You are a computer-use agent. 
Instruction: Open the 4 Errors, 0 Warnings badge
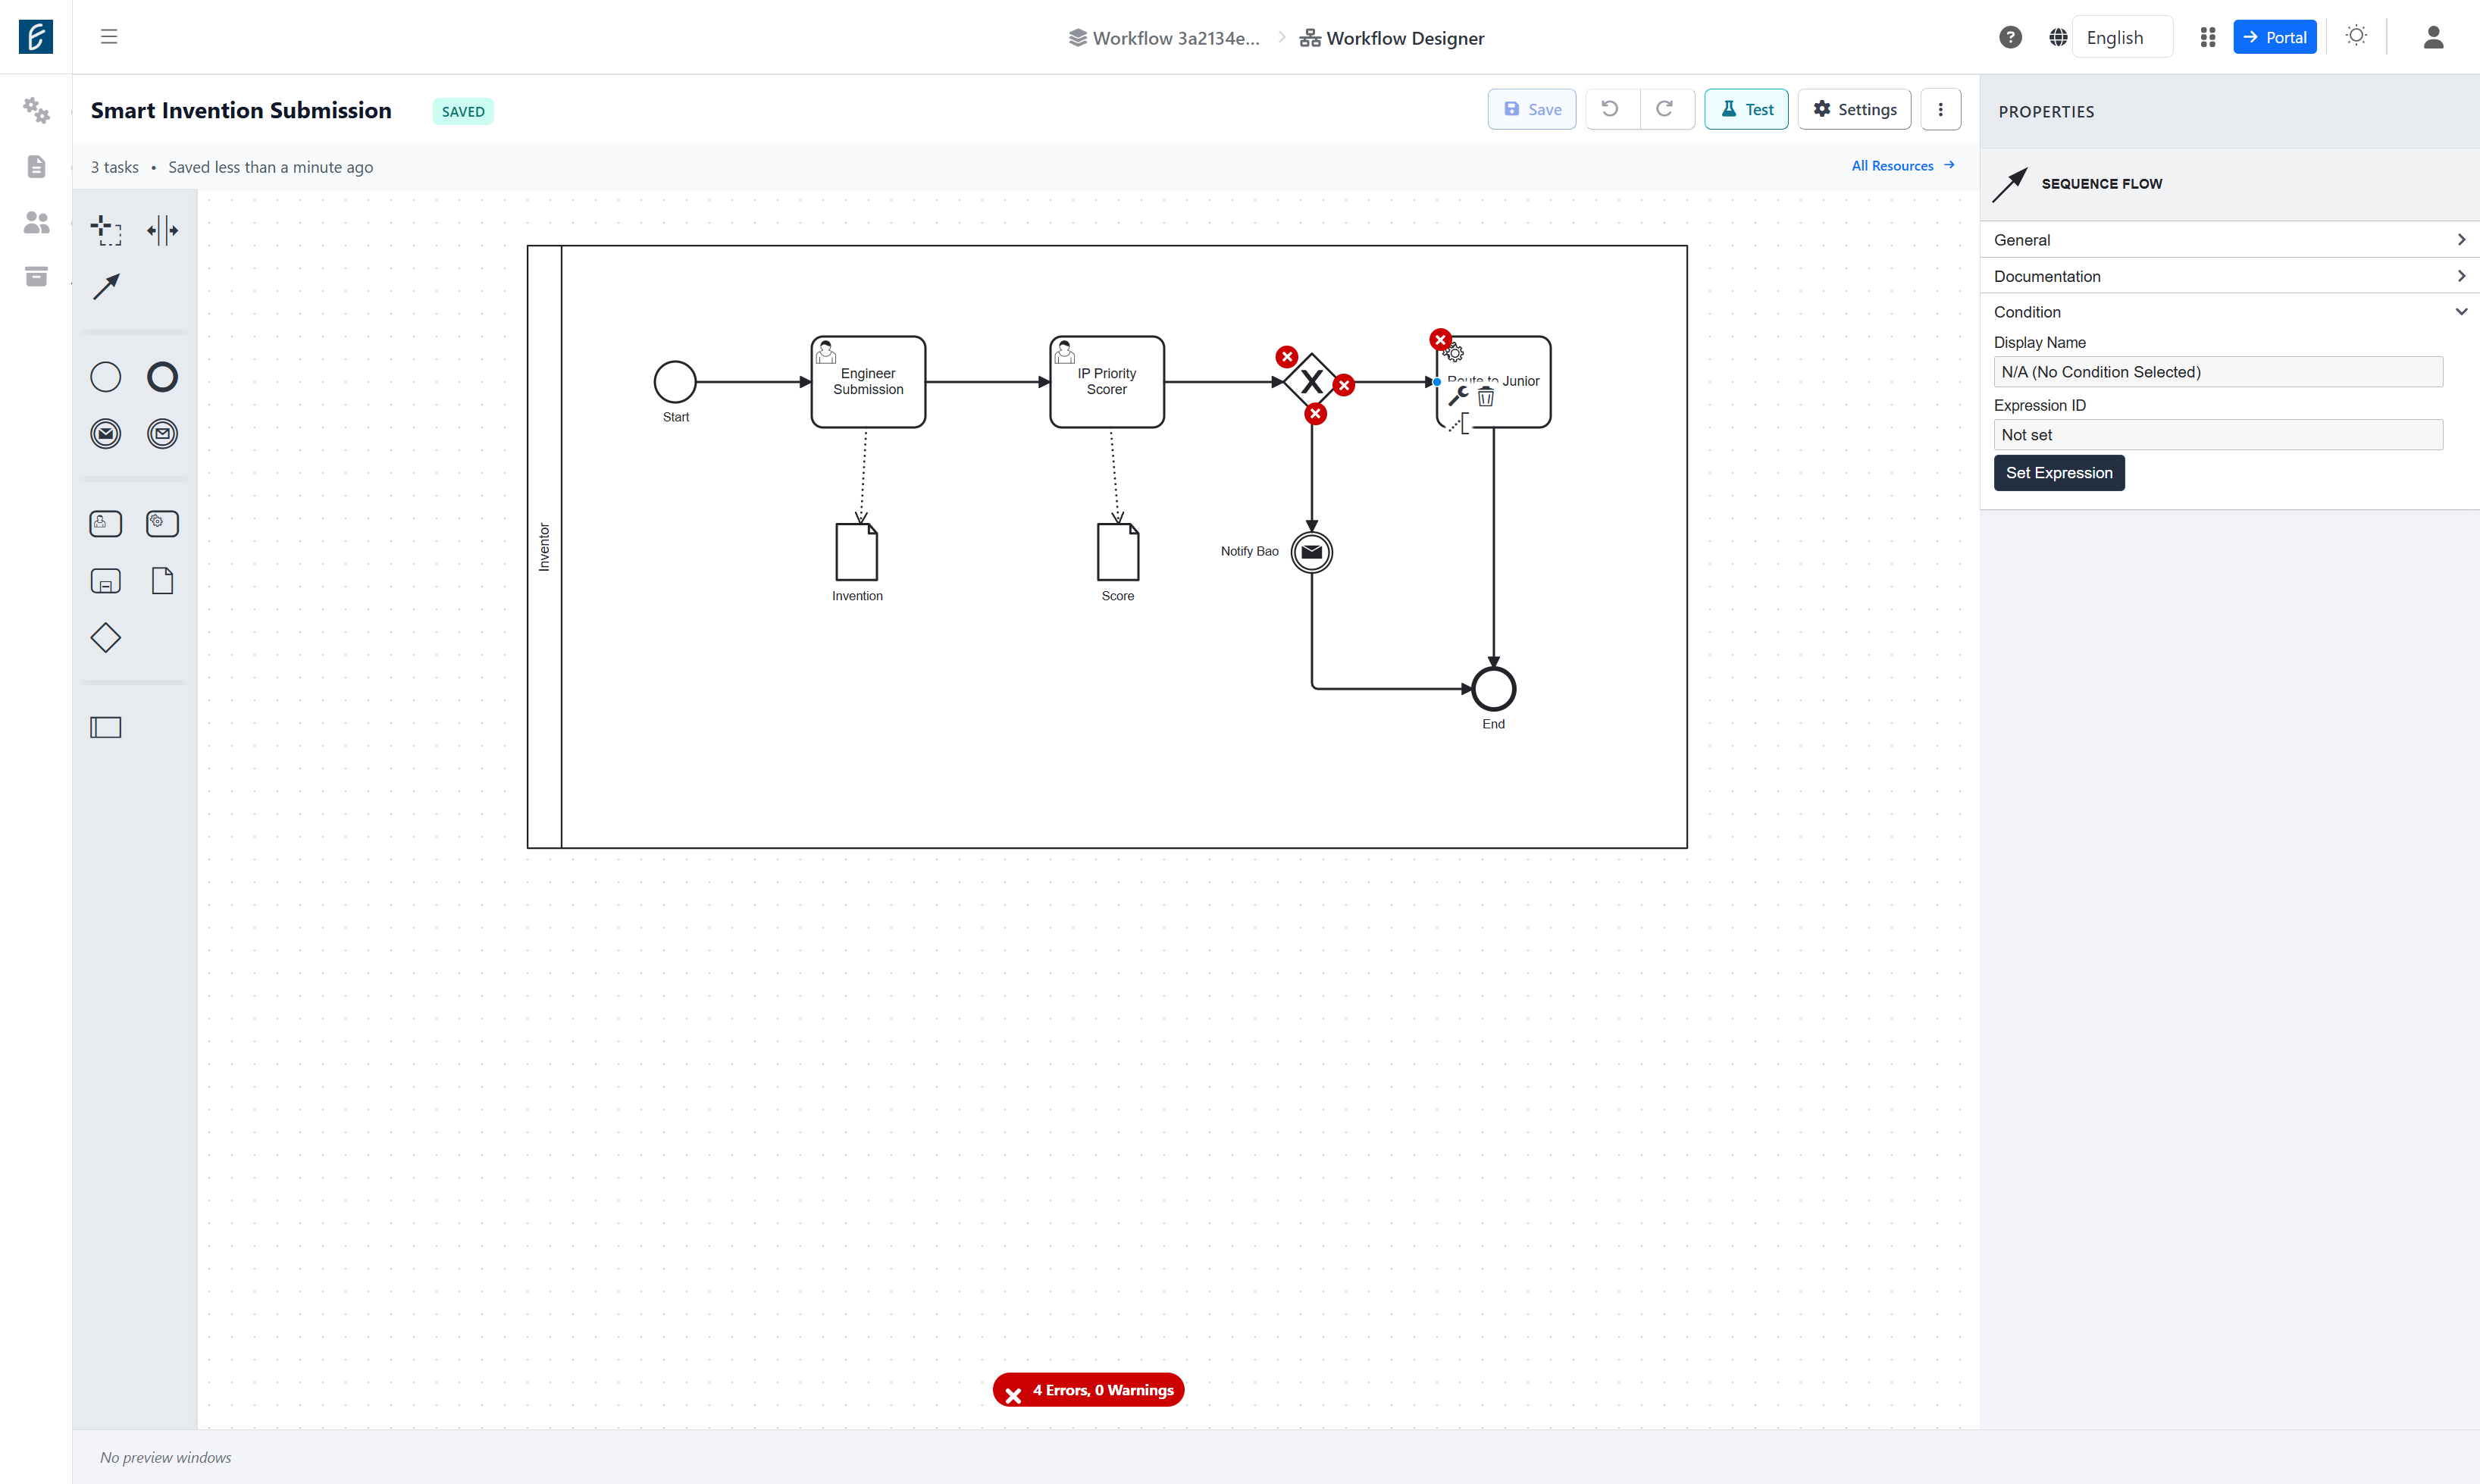click(1088, 1390)
